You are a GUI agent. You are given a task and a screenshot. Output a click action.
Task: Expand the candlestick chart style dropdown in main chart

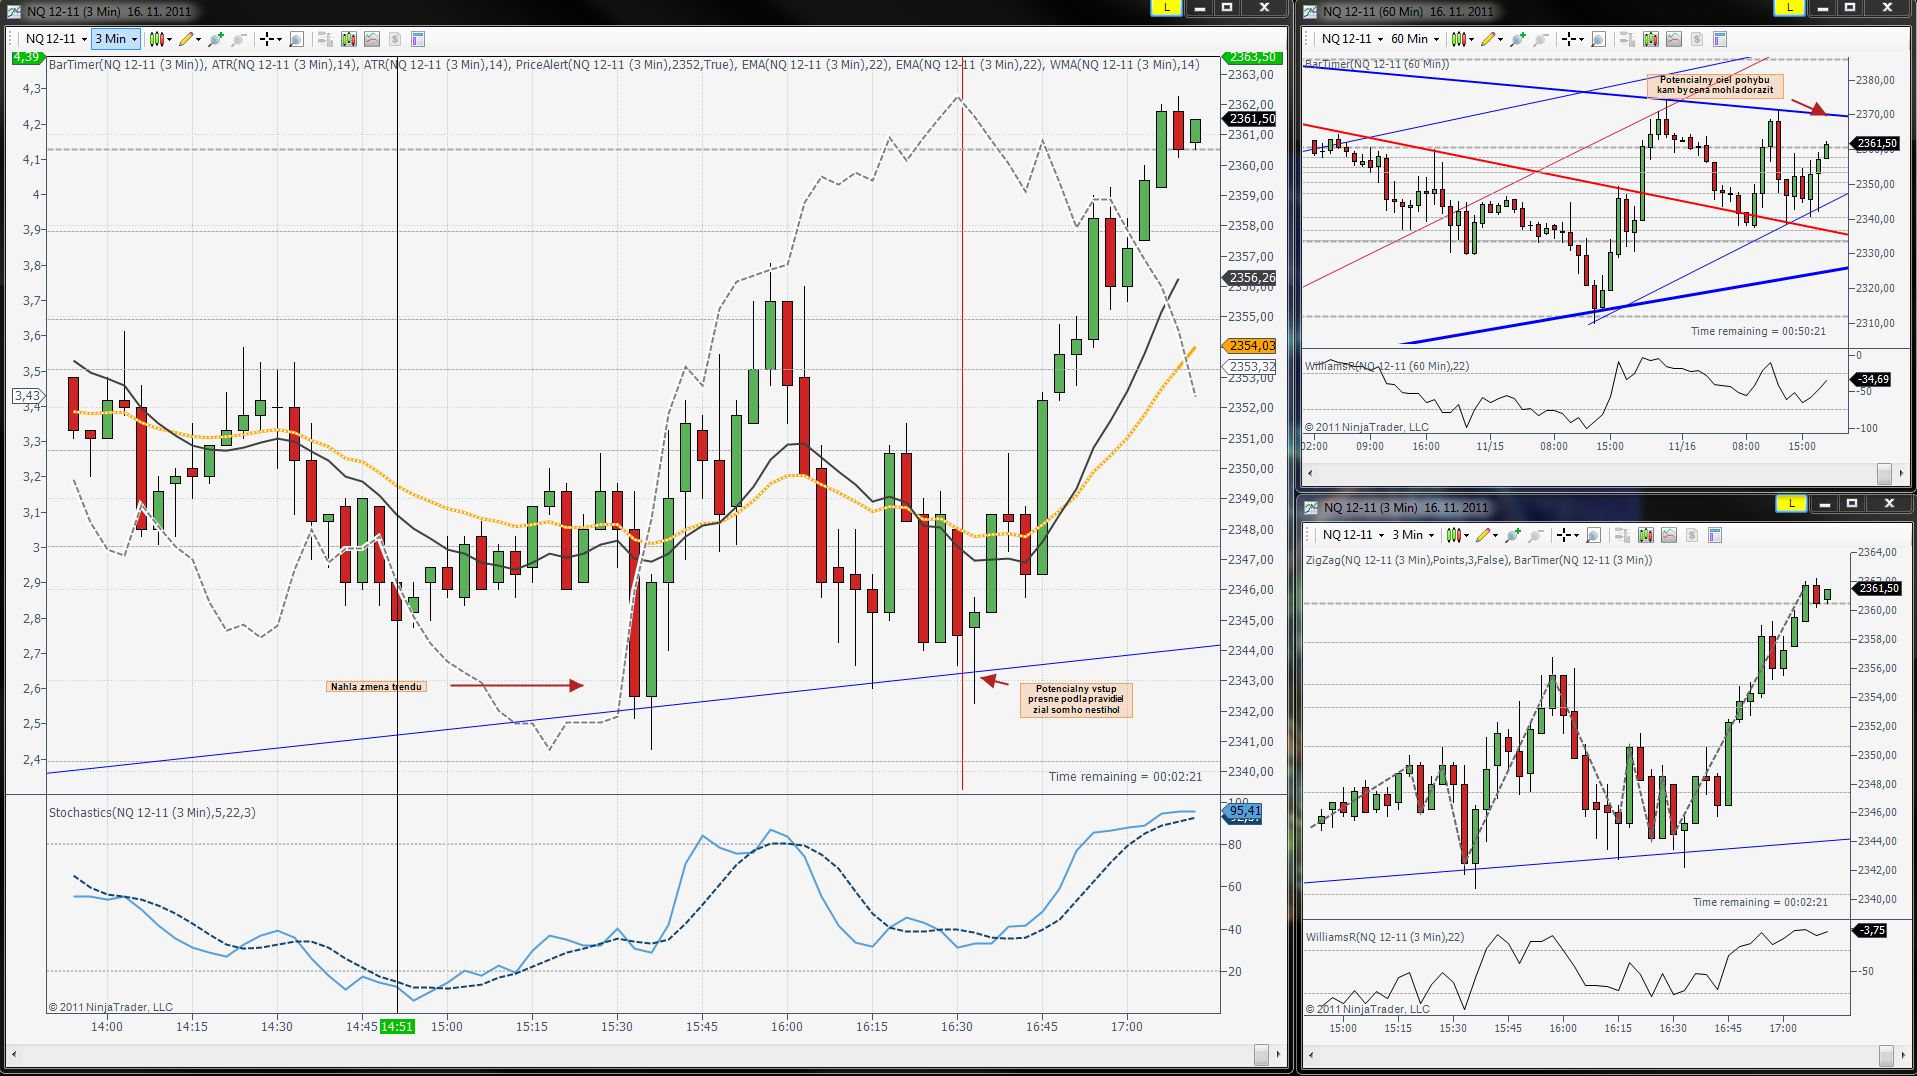[160, 39]
